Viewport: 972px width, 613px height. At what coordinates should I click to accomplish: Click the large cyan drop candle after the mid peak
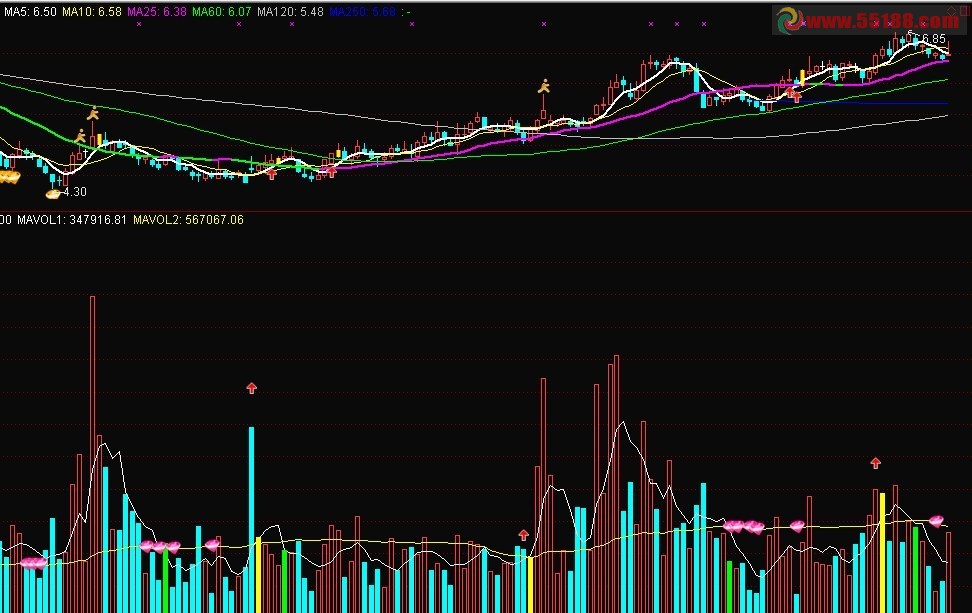(696, 81)
